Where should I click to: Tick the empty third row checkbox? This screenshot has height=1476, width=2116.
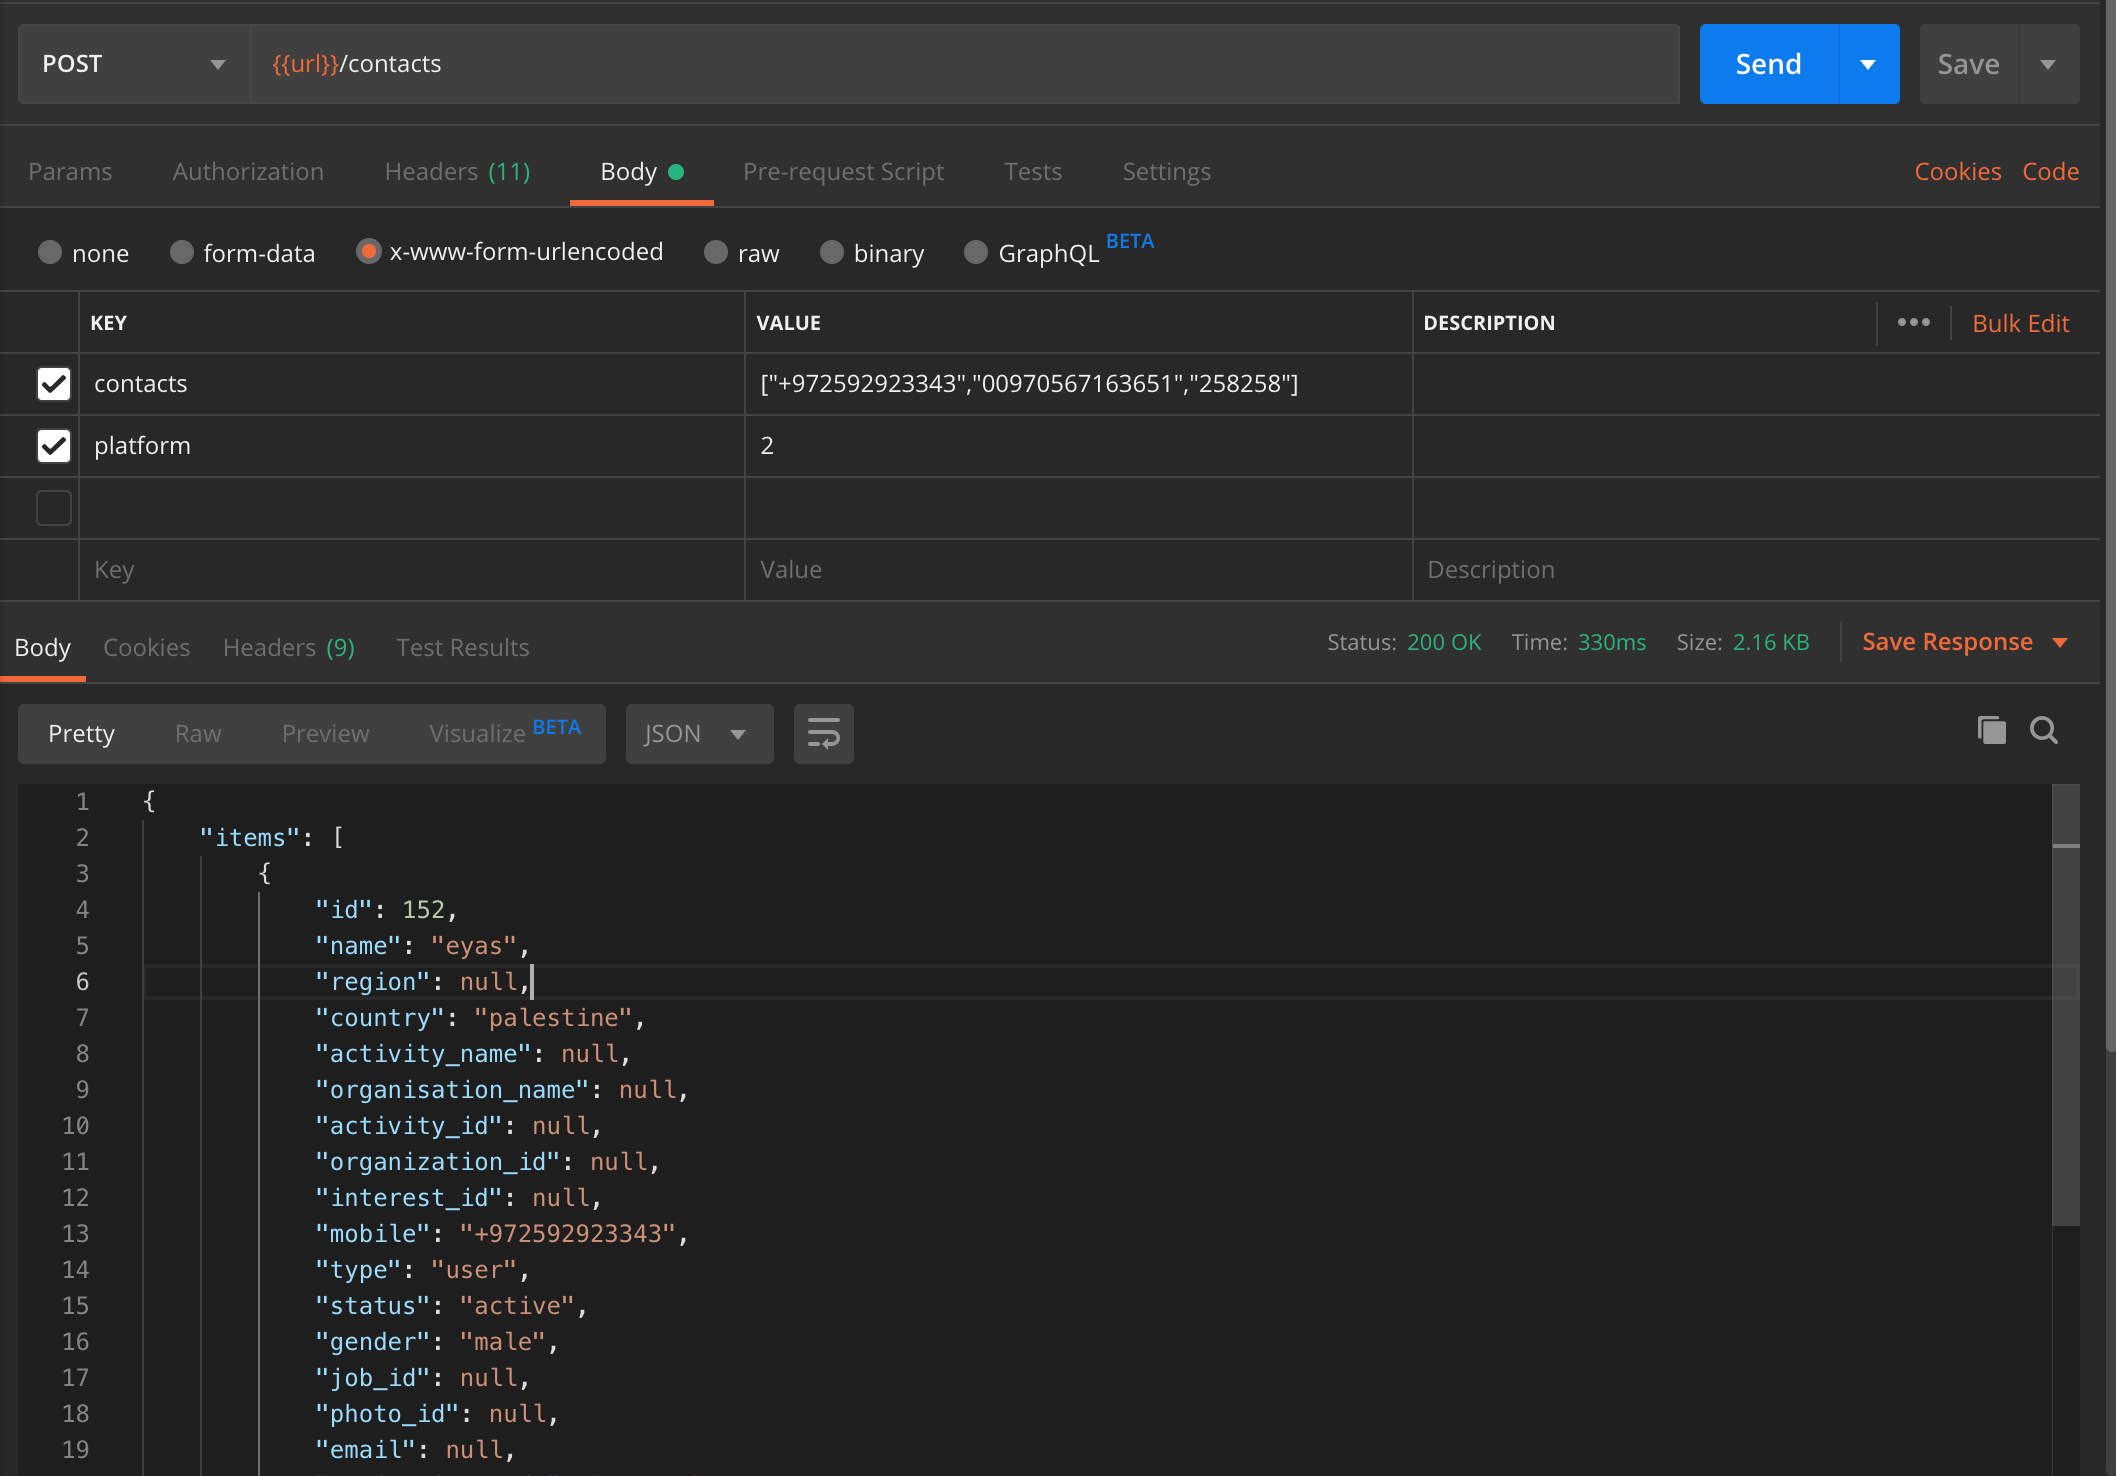click(x=54, y=508)
